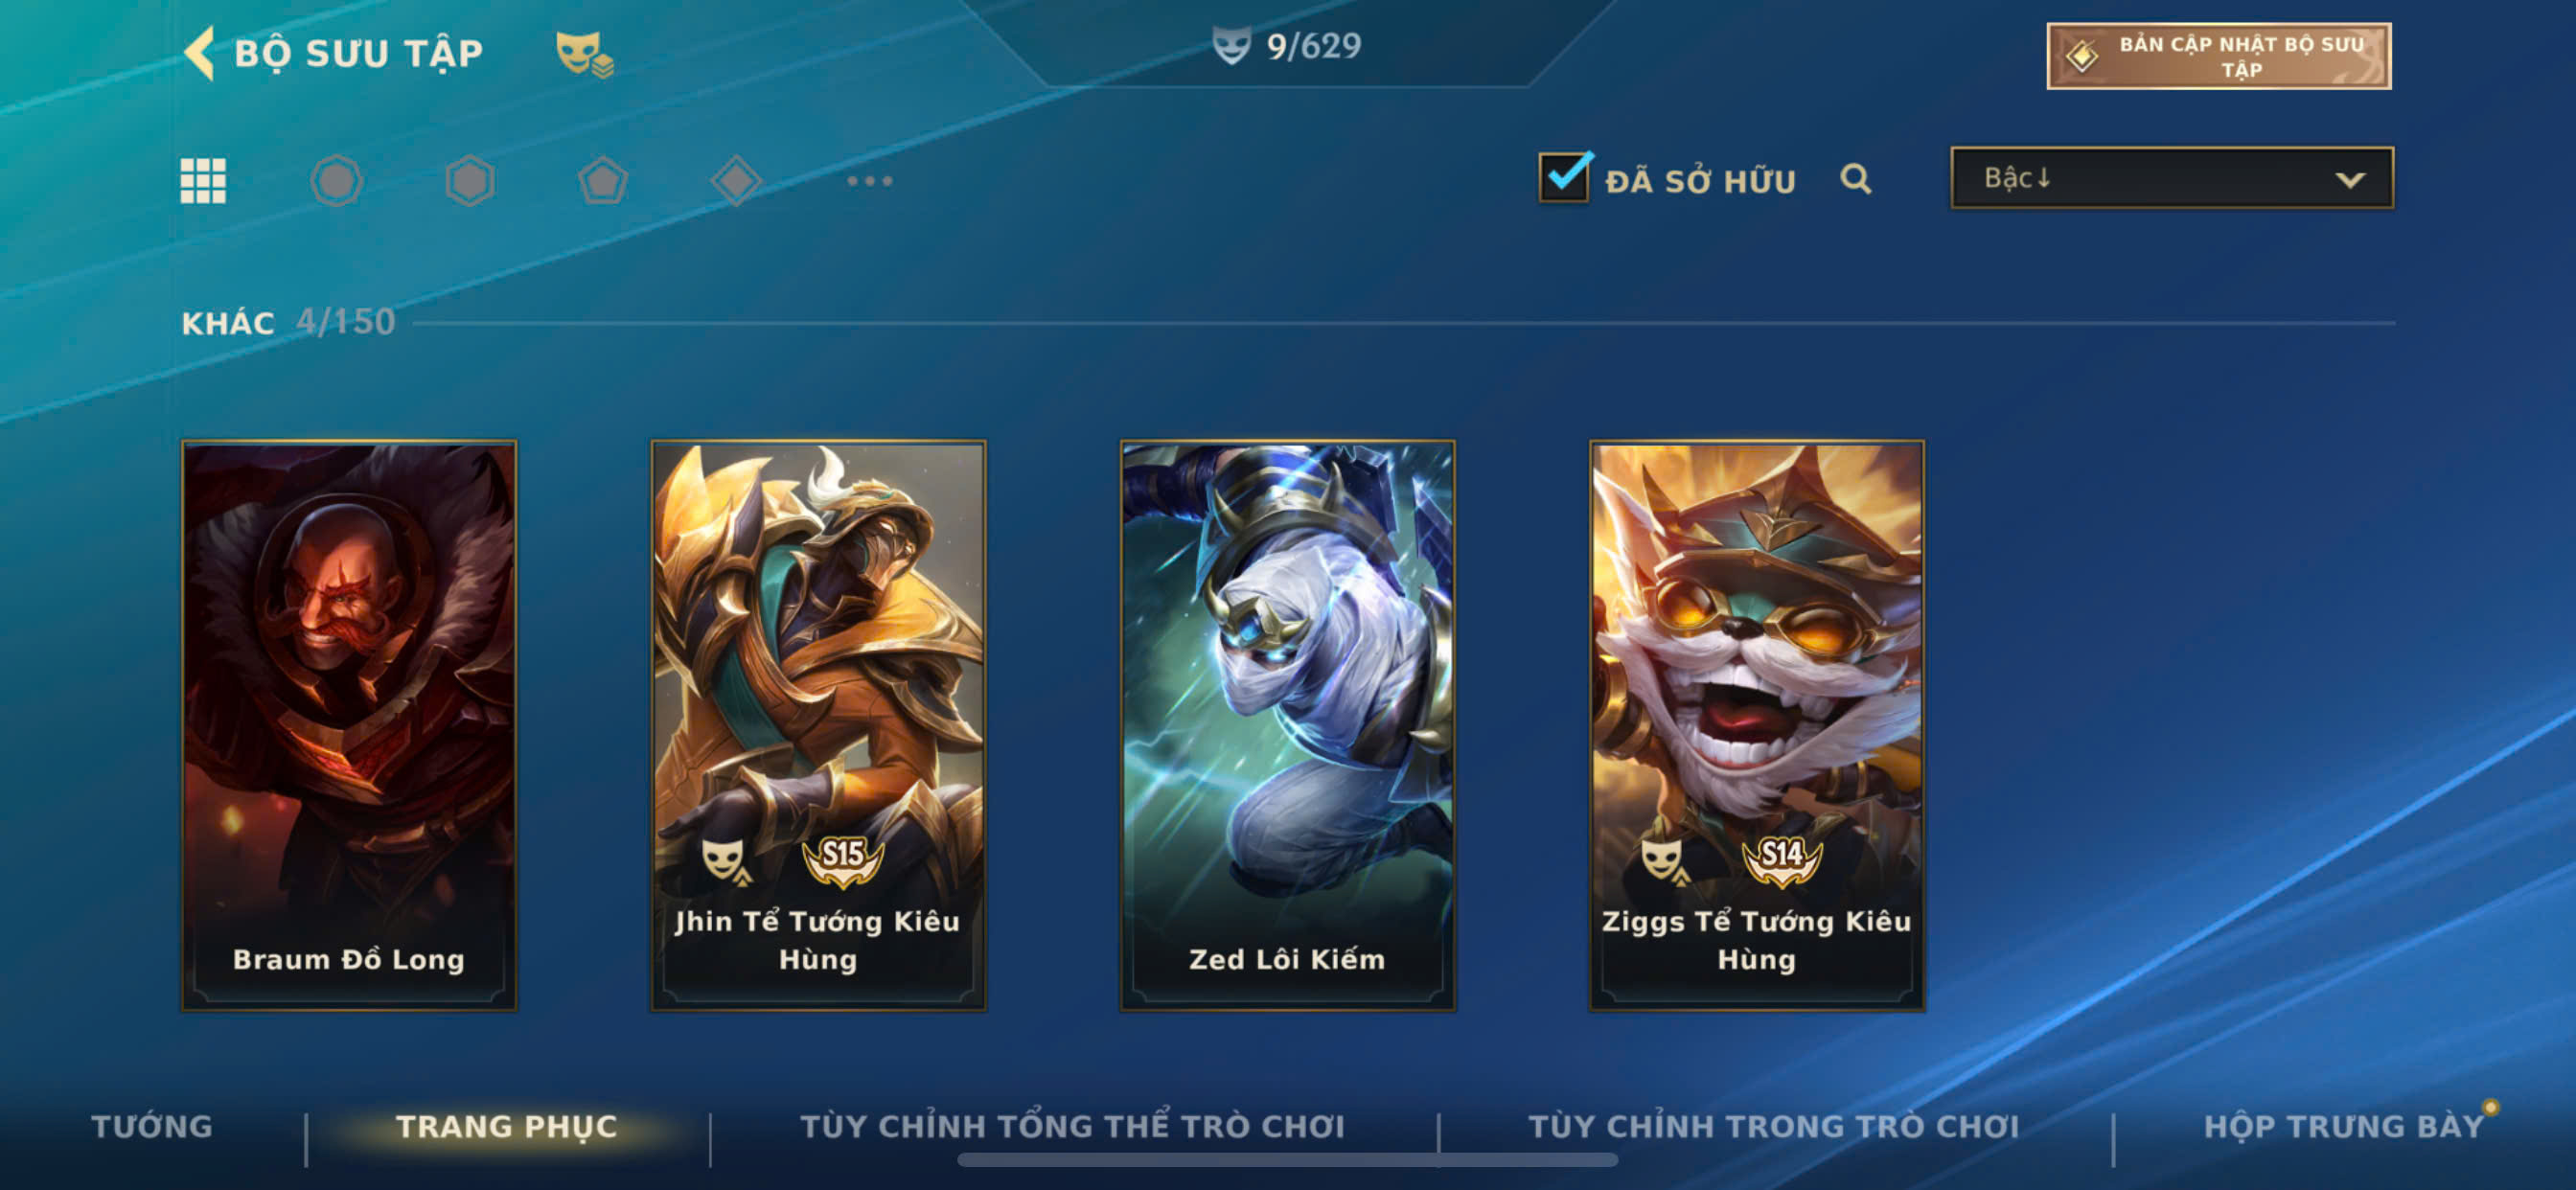Select the grid all-skins filter icon

click(x=203, y=181)
